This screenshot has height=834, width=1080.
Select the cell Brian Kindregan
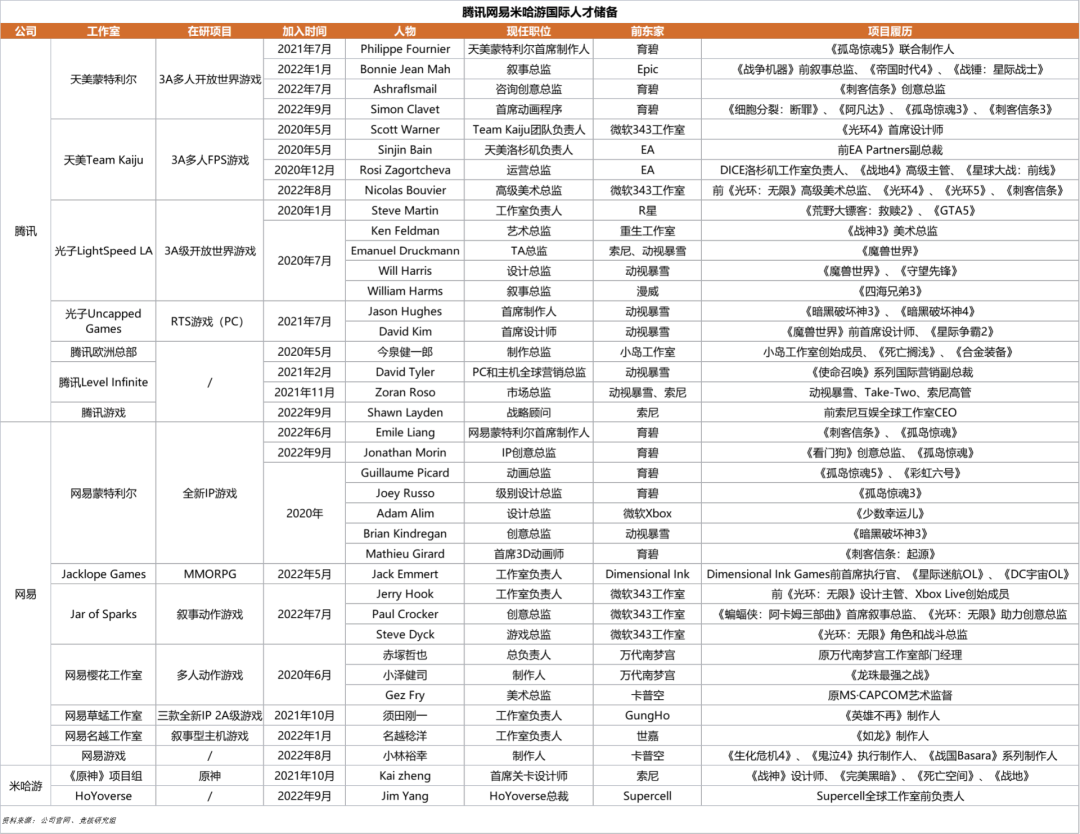coord(405,534)
